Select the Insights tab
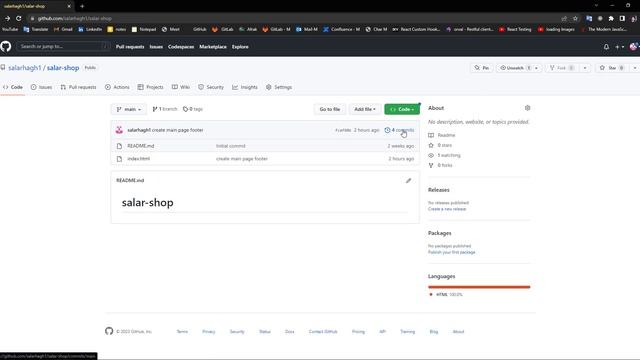640x360 pixels. click(x=245, y=87)
